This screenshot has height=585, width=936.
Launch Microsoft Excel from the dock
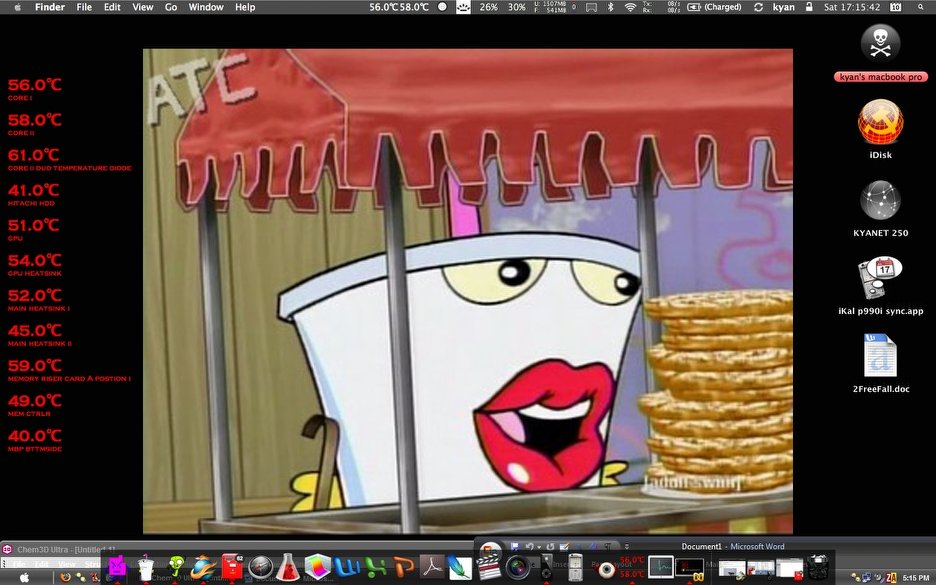[375, 567]
